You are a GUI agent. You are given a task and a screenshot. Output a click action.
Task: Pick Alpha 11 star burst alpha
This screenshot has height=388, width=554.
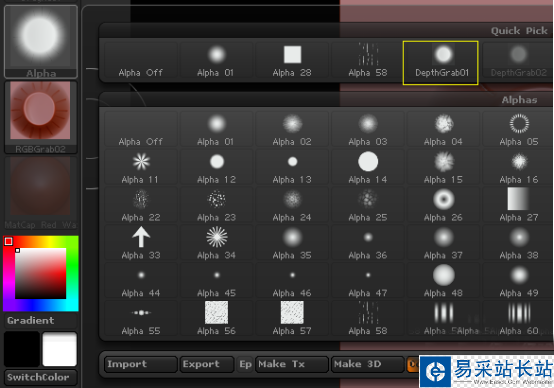141,167
